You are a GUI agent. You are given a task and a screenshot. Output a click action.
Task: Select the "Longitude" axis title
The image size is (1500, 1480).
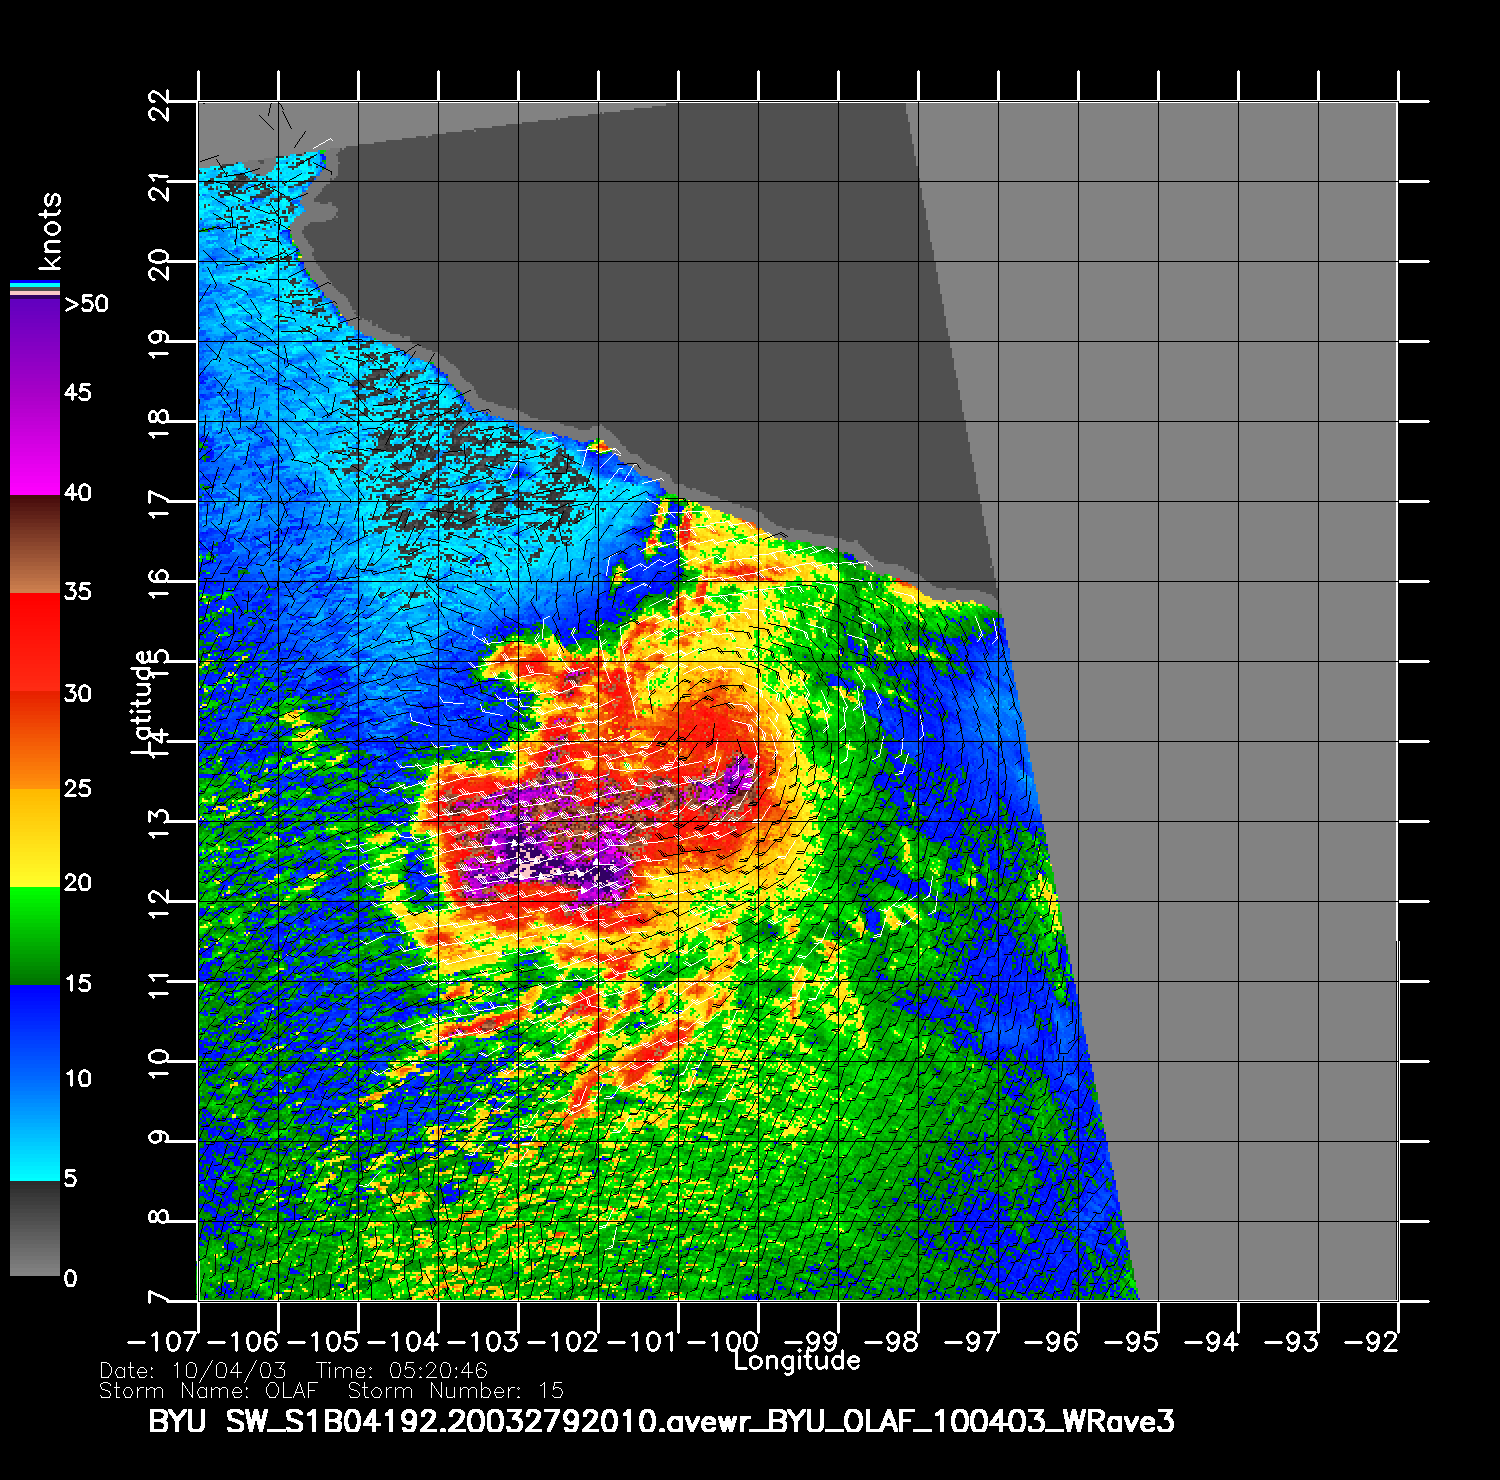pyautogui.click(x=797, y=1361)
